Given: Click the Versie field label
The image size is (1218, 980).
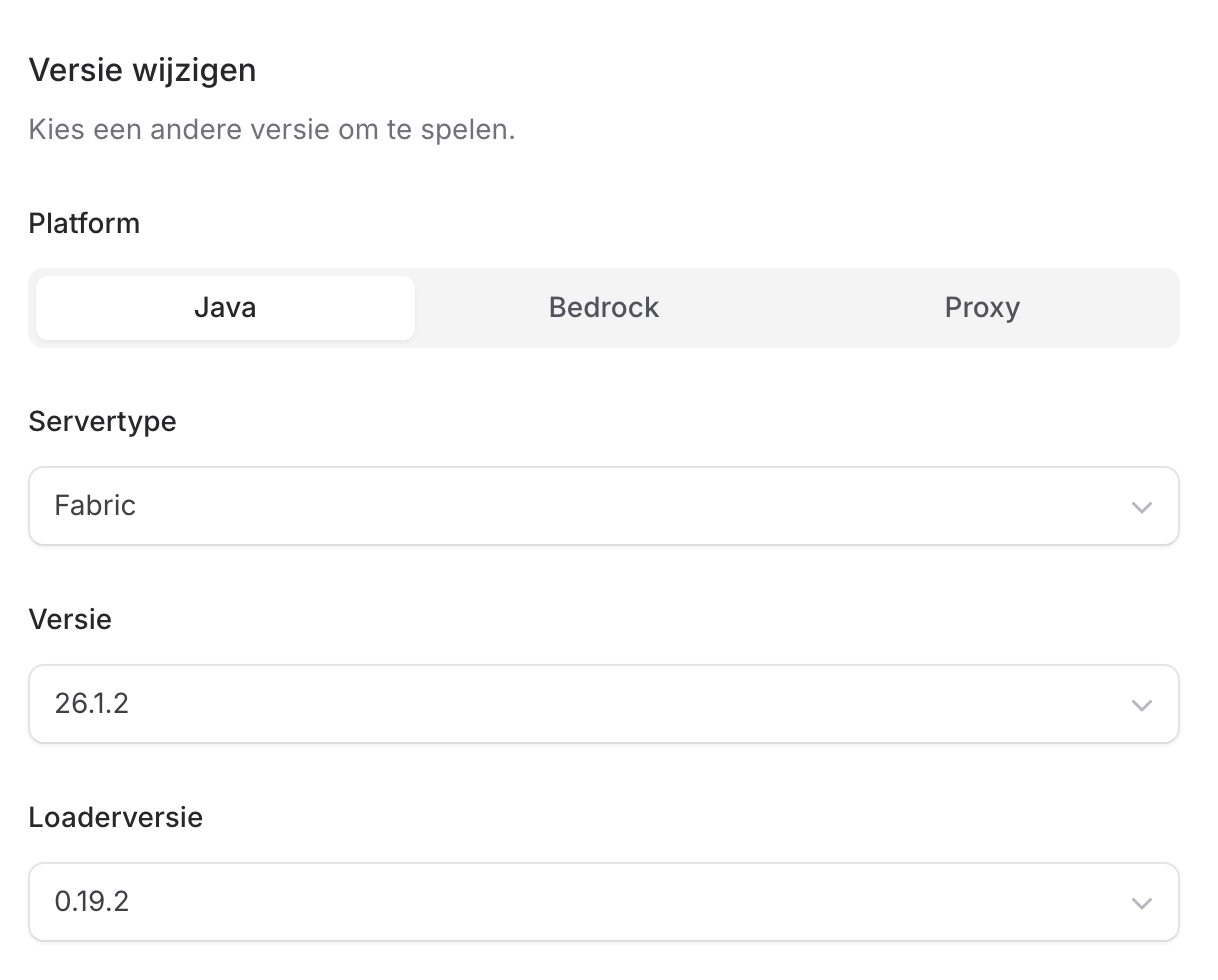Looking at the screenshot, I should click(x=70, y=619).
